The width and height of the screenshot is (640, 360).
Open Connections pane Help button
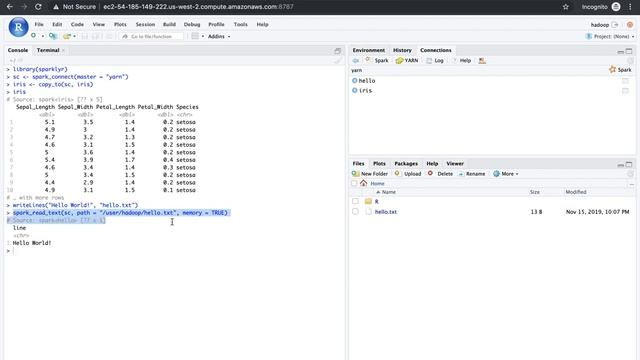tap(462, 60)
